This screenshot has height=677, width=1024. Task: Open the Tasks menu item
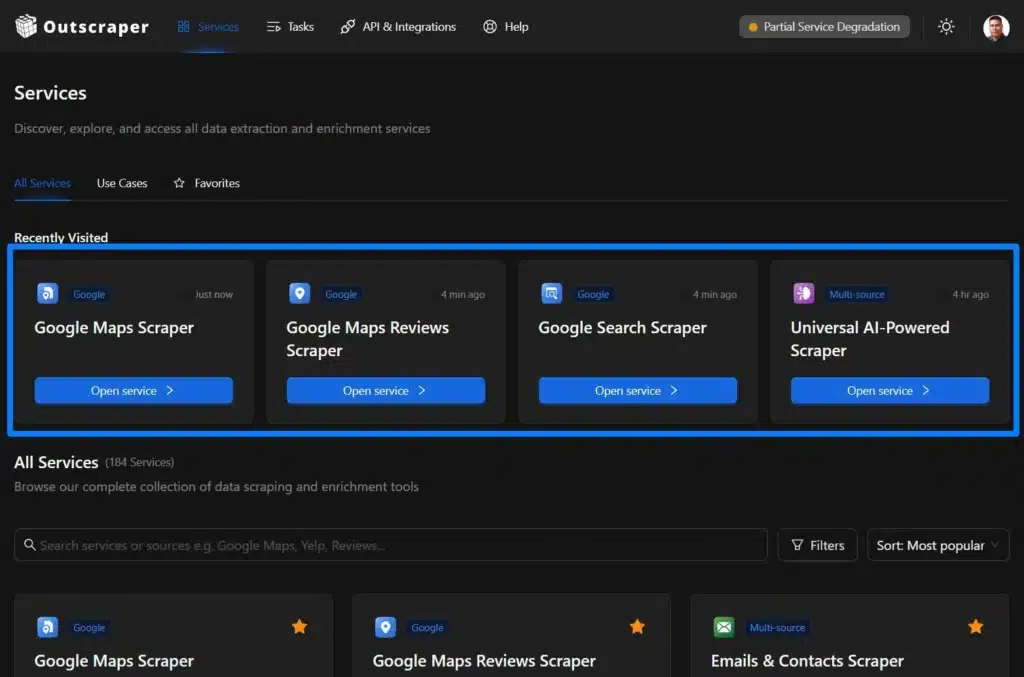click(x=290, y=27)
